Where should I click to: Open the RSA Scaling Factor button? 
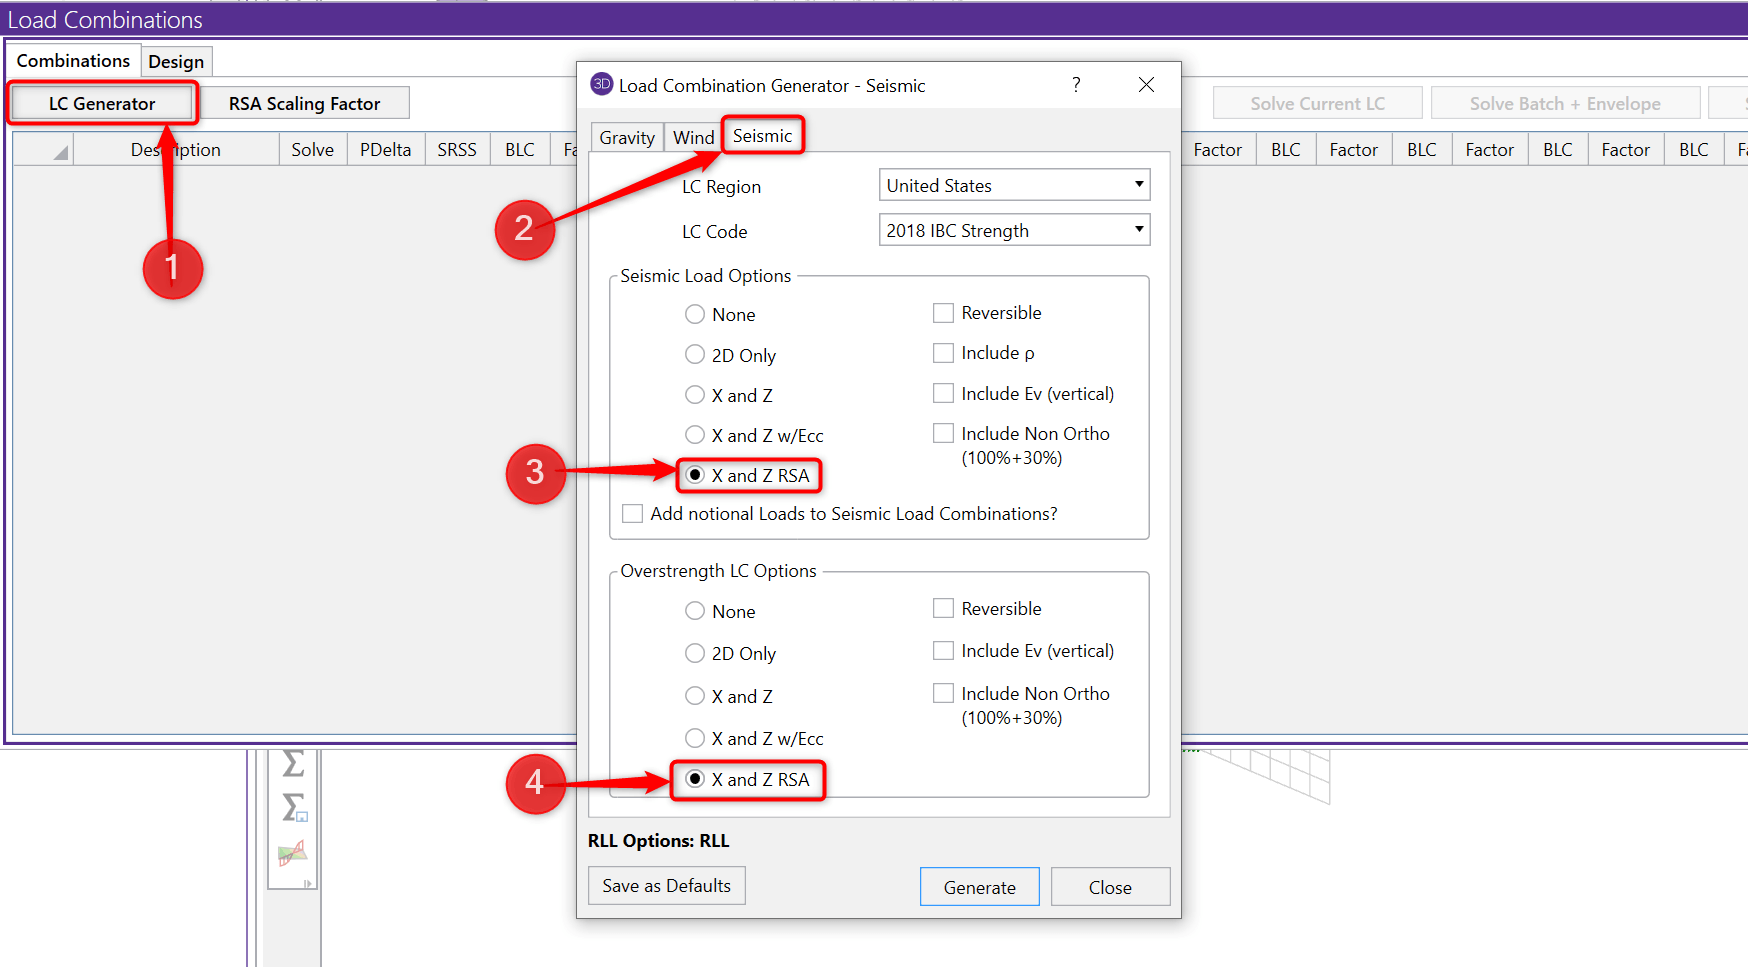(x=304, y=104)
